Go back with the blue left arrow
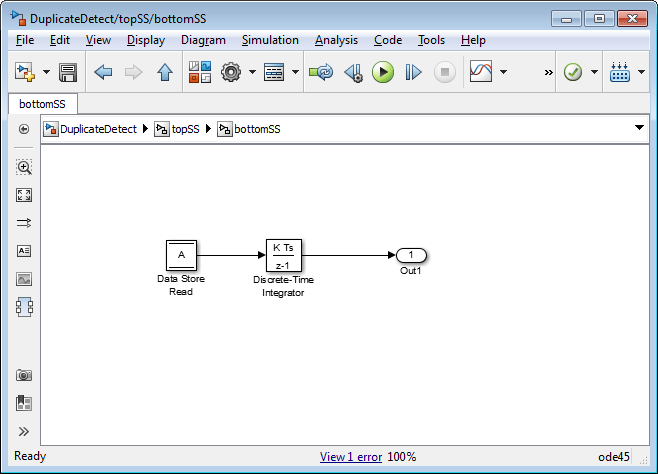The image size is (658, 474). point(103,72)
